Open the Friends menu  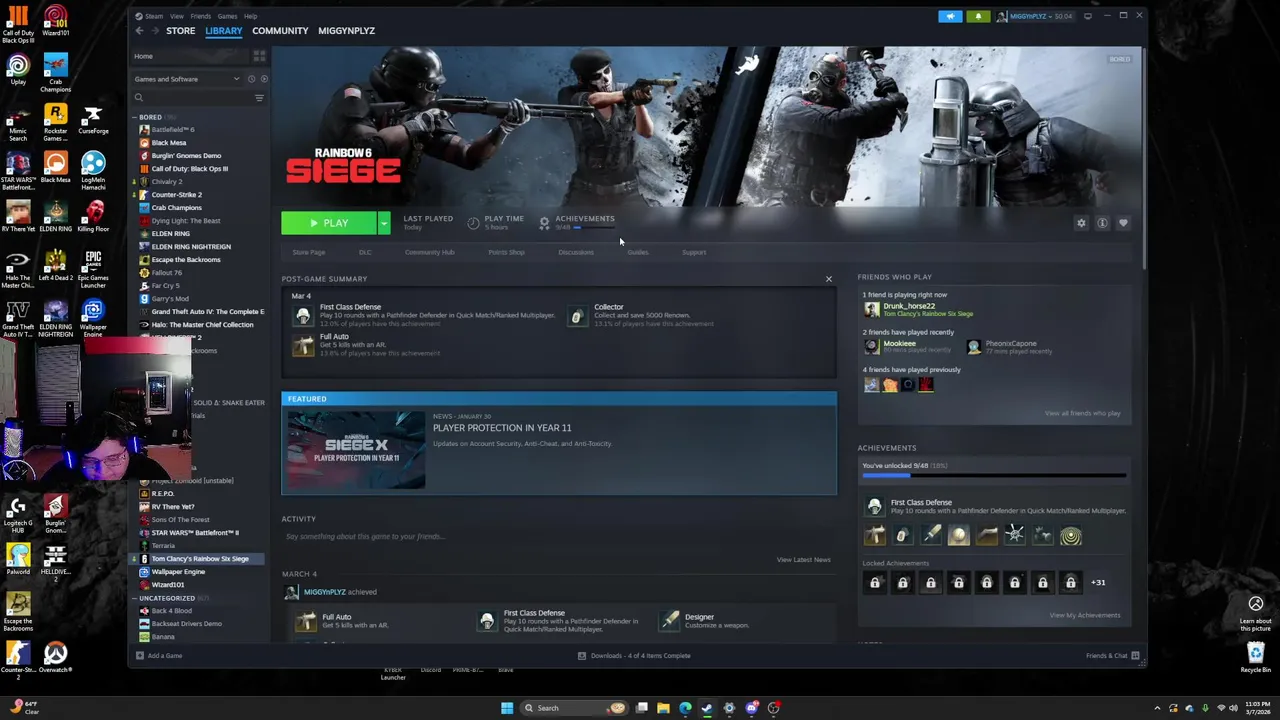[200, 16]
